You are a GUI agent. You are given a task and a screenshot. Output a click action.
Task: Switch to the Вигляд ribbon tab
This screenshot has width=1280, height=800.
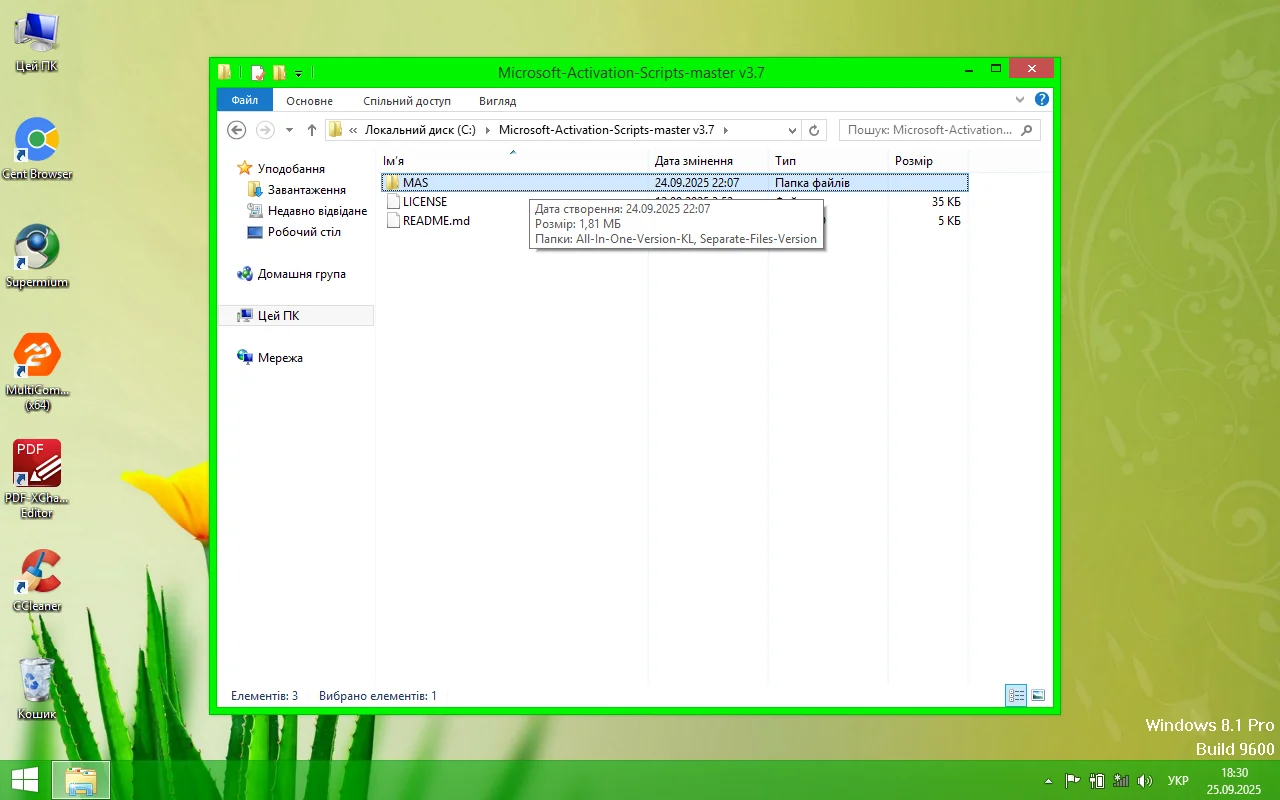(x=497, y=100)
